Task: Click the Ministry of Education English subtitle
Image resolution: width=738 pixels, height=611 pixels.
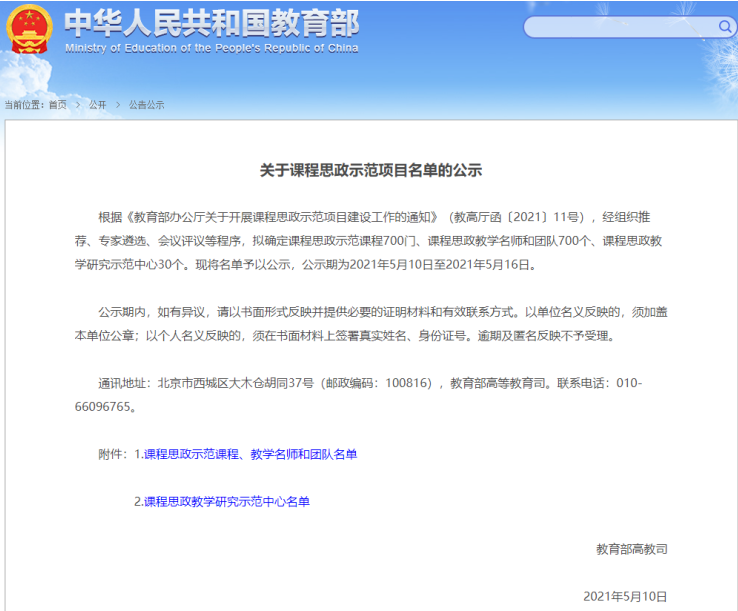Action: (x=212, y=48)
